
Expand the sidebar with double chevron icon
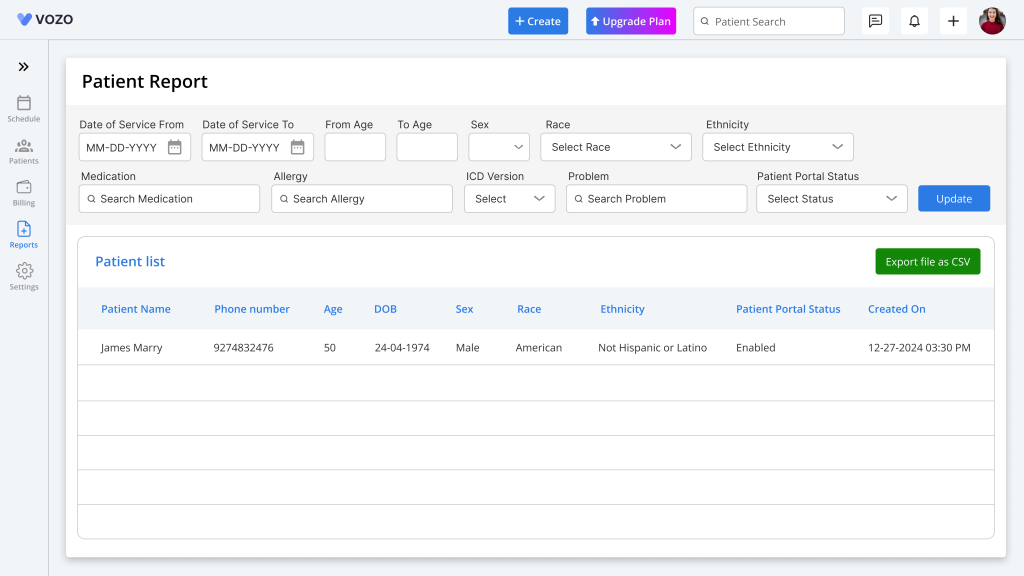pyautogui.click(x=24, y=67)
